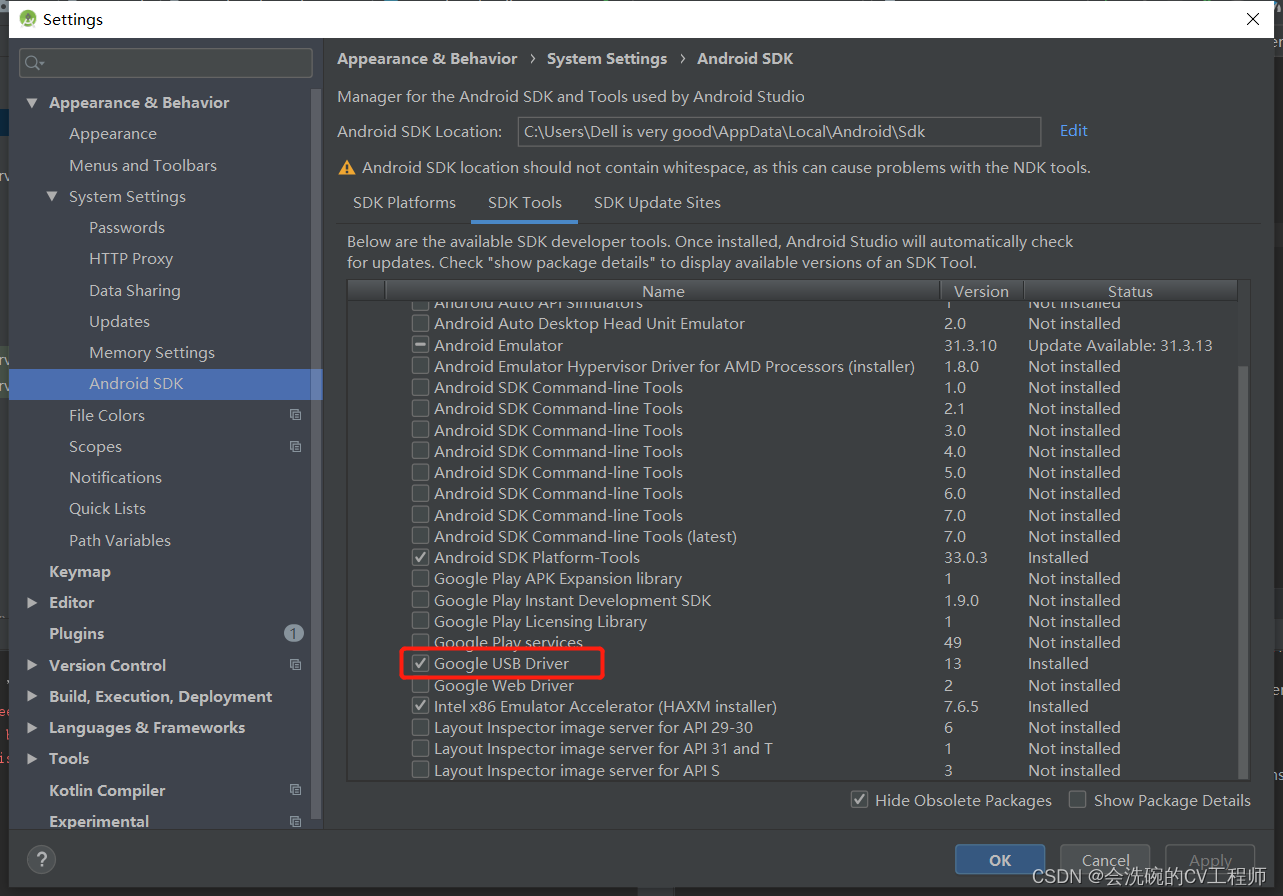The width and height of the screenshot is (1283, 896).
Task: Switch to the SDK Platforms tab
Action: [x=404, y=202]
